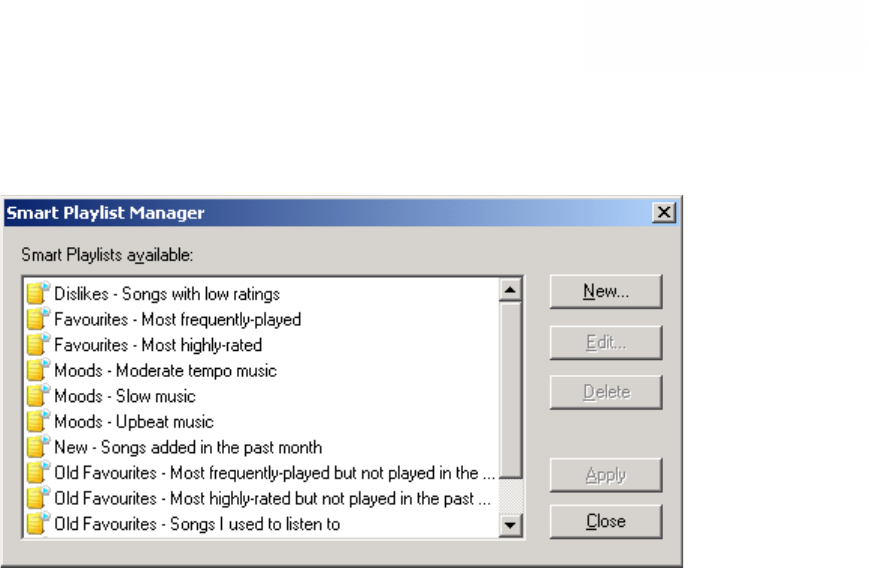Click the scrollbar track below the thumb
Viewport: 869px width, 568px height.
point(510,496)
